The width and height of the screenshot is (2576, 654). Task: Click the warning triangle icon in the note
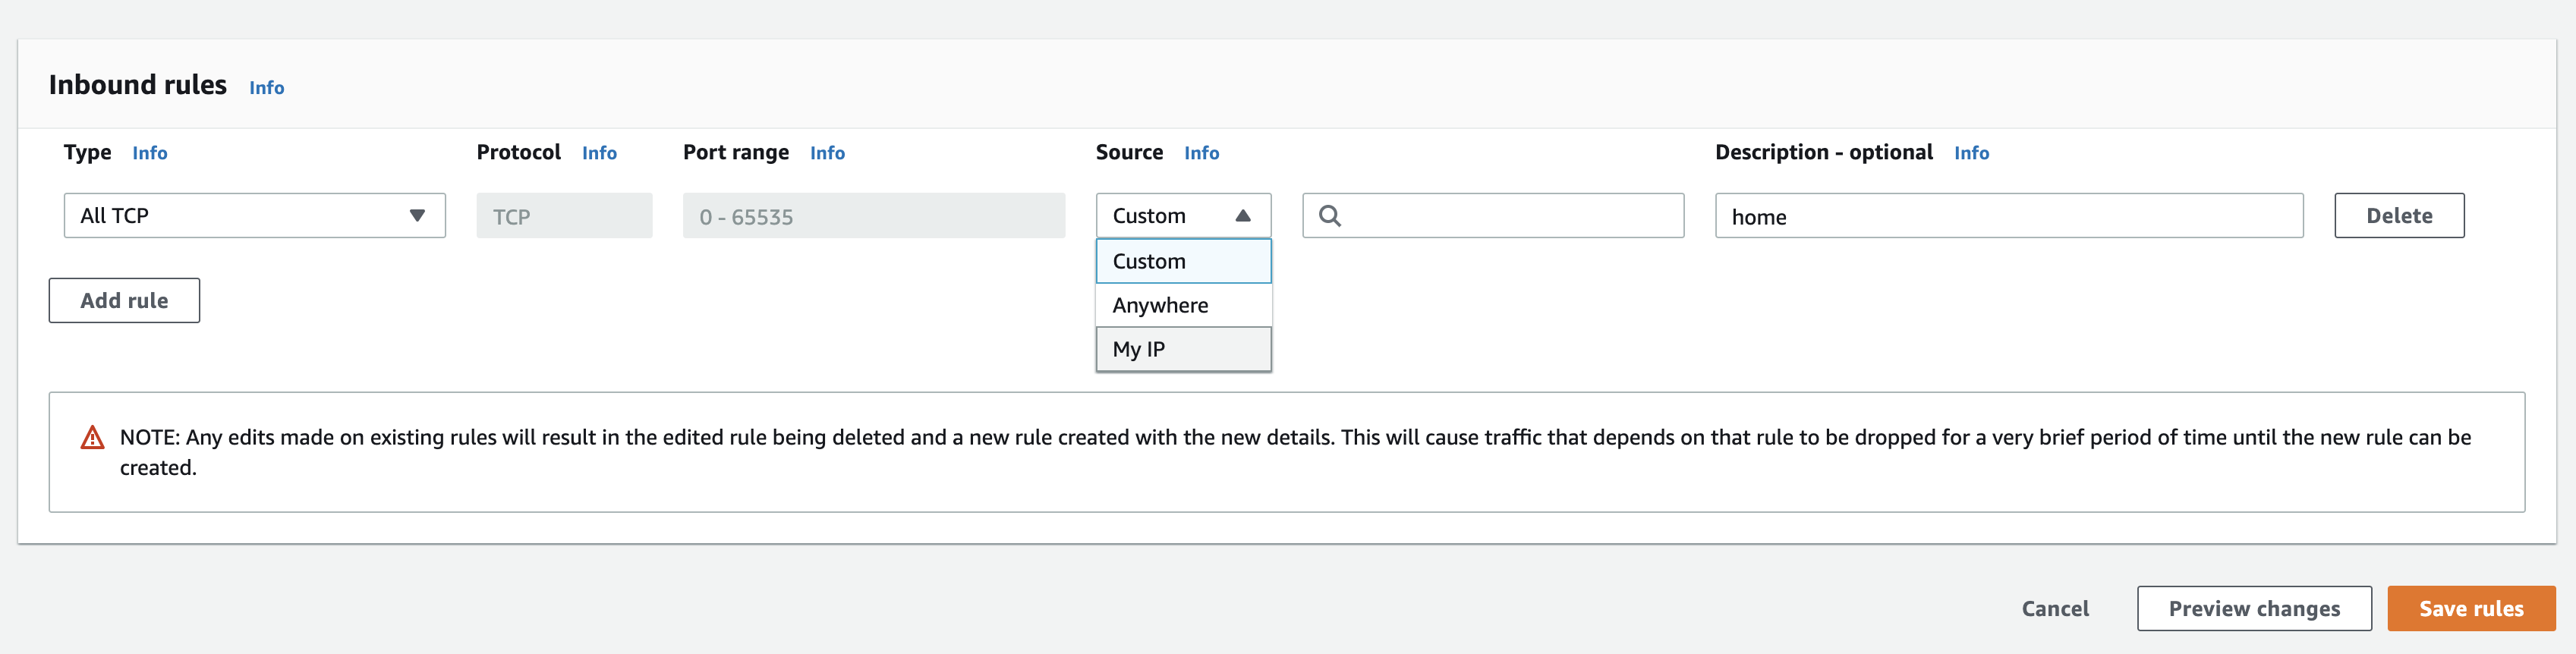92,438
